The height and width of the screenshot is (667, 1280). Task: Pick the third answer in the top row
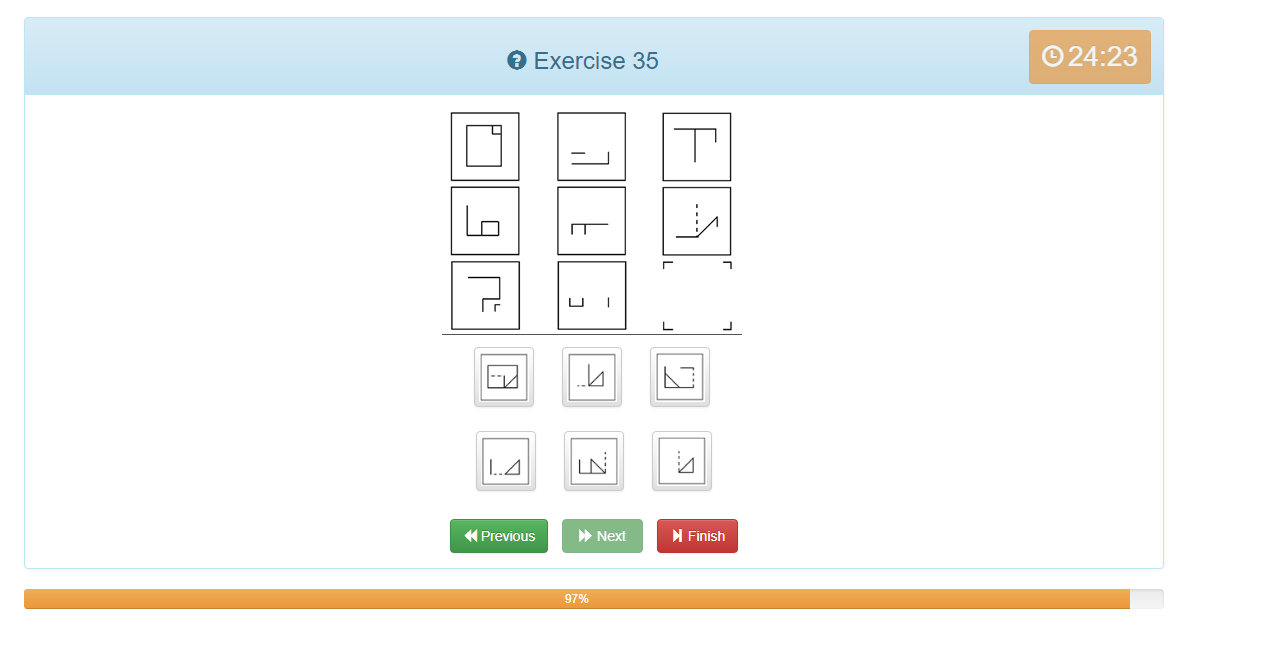click(680, 377)
